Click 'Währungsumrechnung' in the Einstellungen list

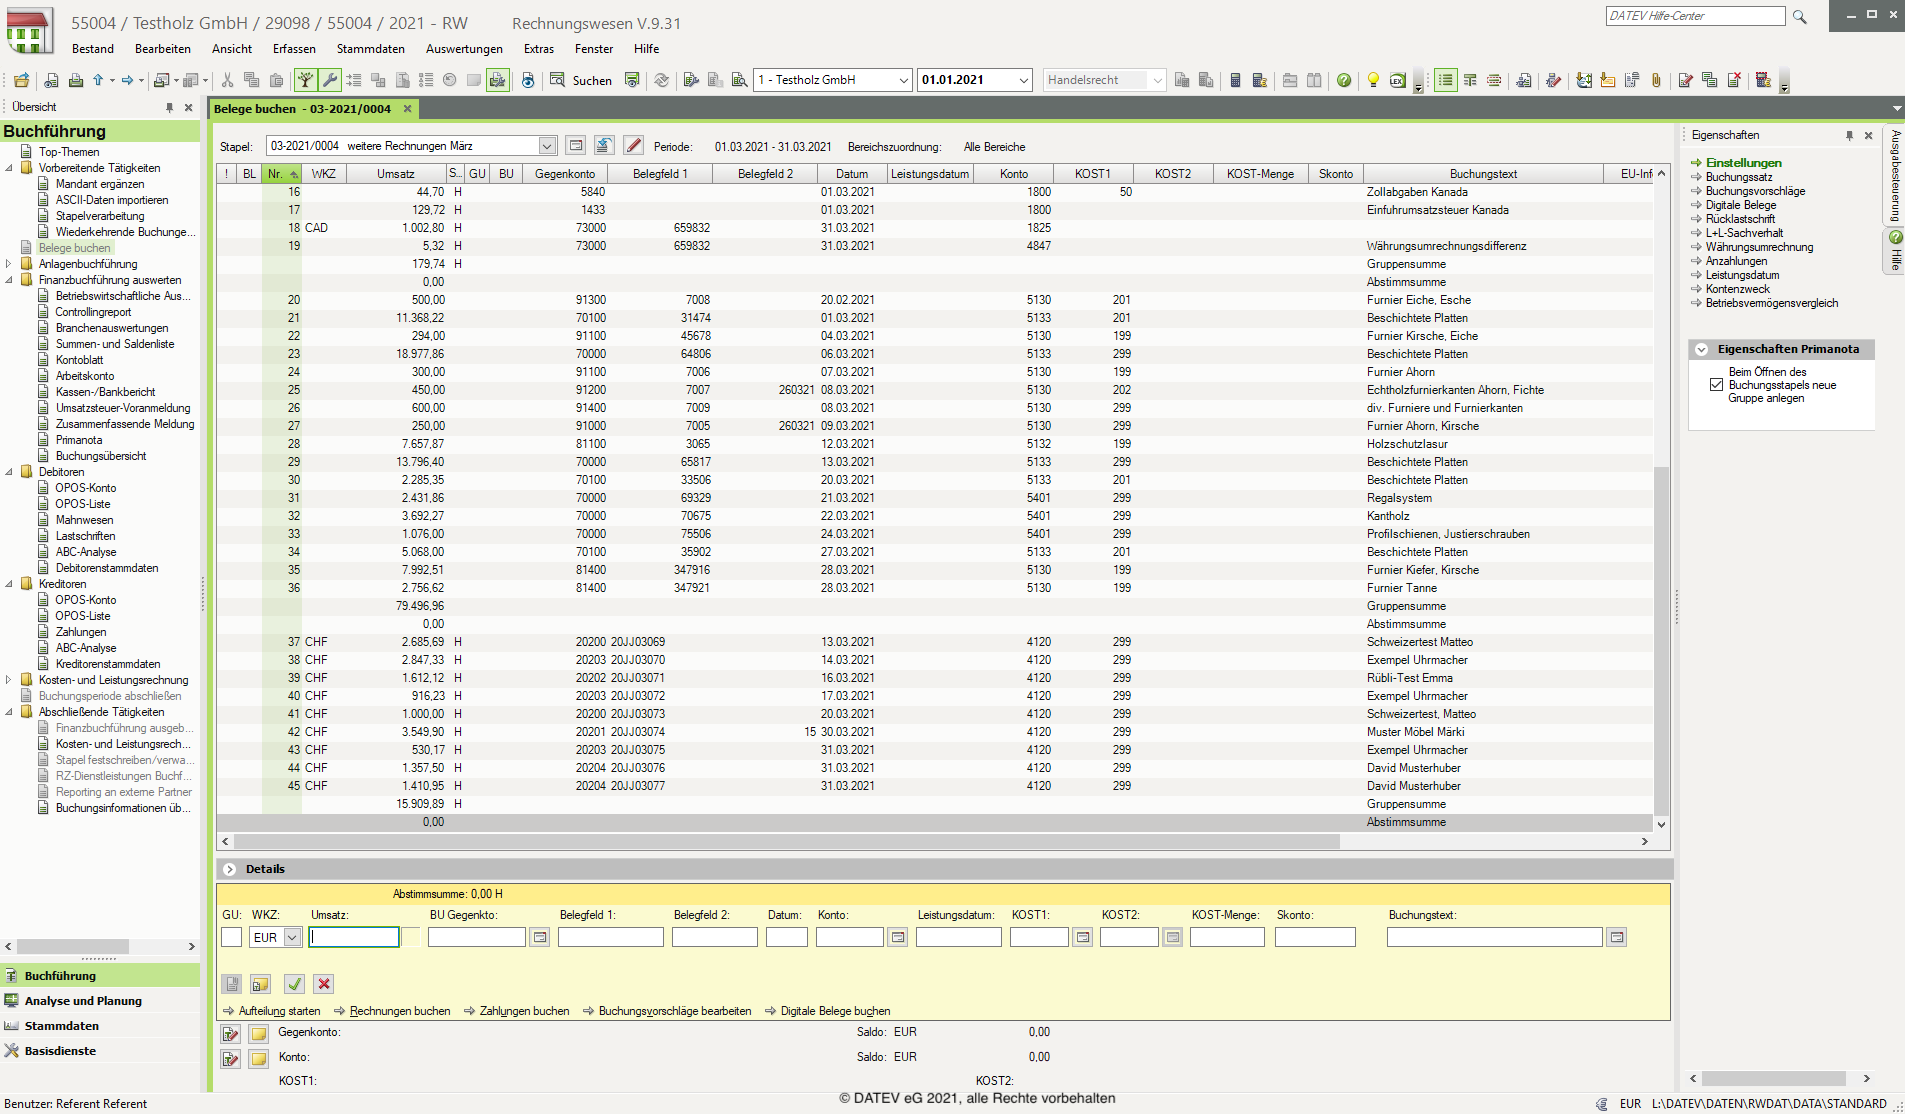click(x=1759, y=247)
